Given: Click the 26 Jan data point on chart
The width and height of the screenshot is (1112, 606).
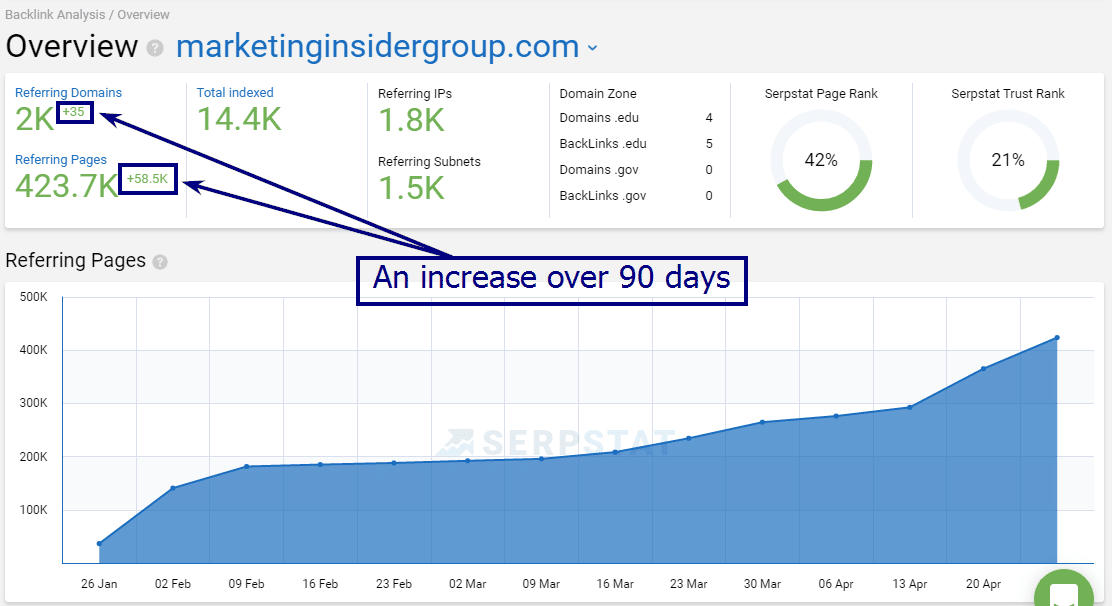Looking at the screenshot, I should [x=99, y=544].
